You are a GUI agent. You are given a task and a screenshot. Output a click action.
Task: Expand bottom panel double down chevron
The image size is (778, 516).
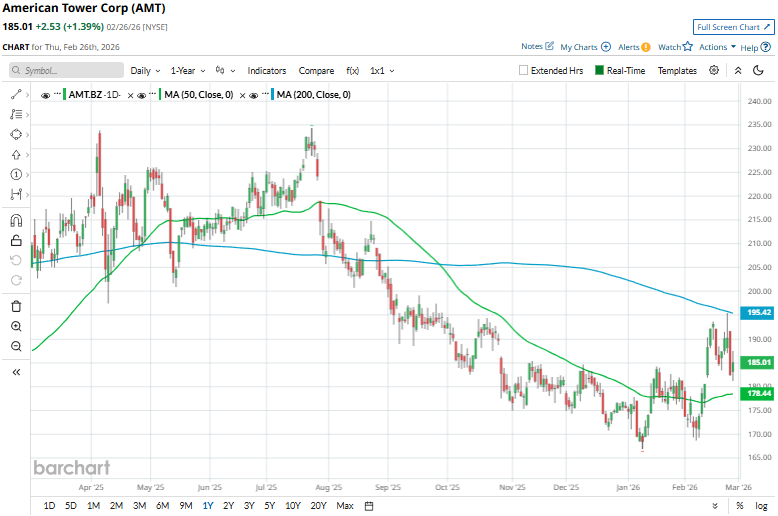(x=715, y=506)
